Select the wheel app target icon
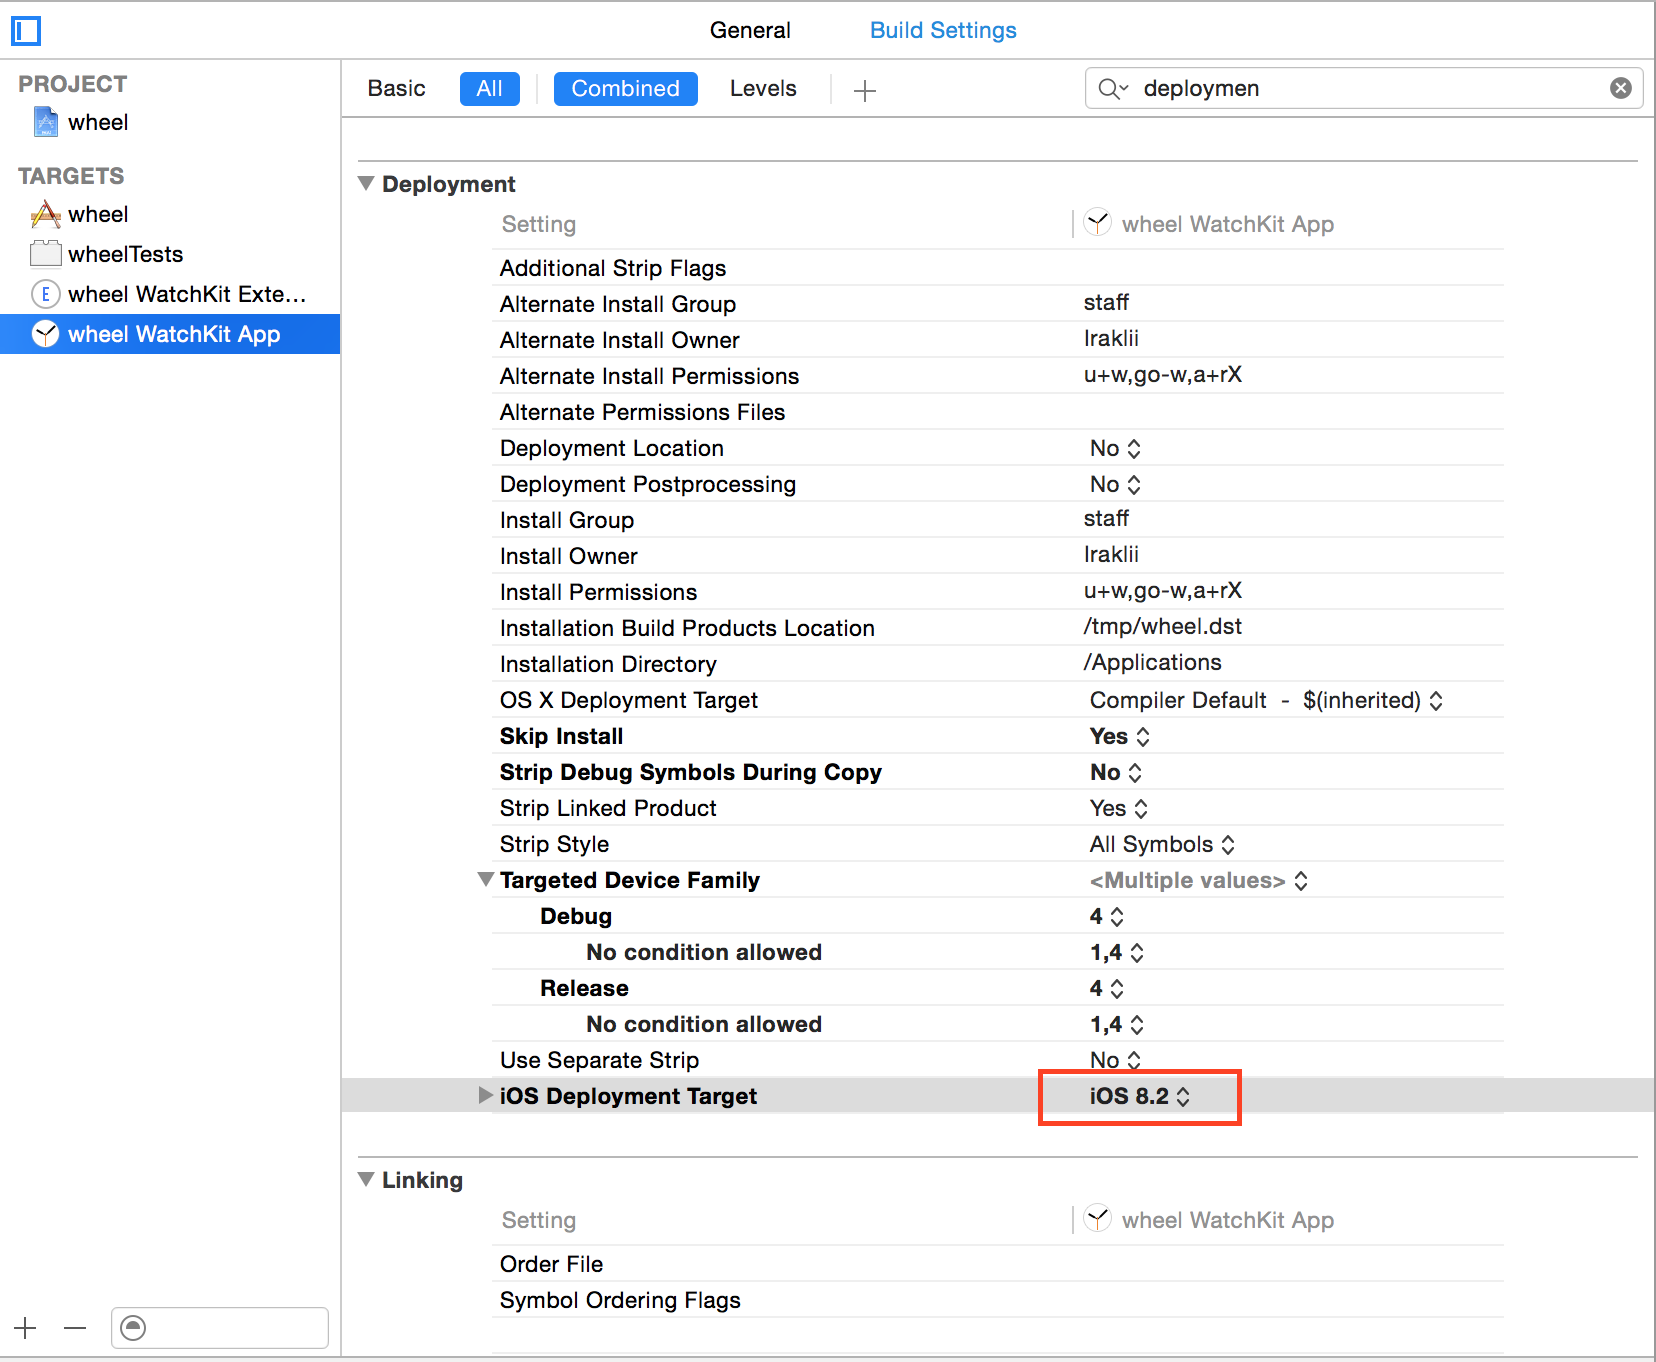This screenshot has height=1362, width=1656. 46,214
